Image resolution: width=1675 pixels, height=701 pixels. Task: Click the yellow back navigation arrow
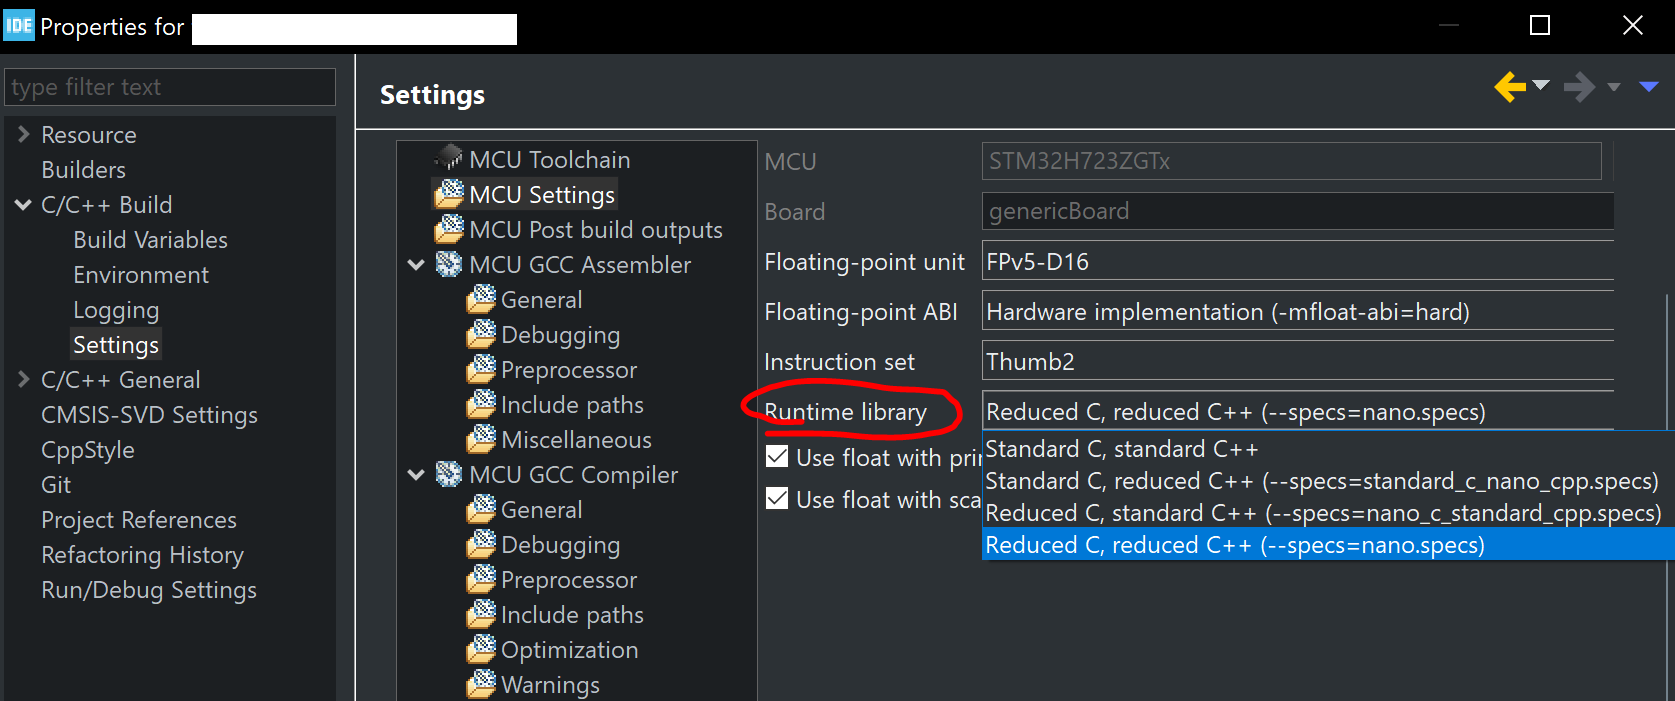tap(1508, 87)
